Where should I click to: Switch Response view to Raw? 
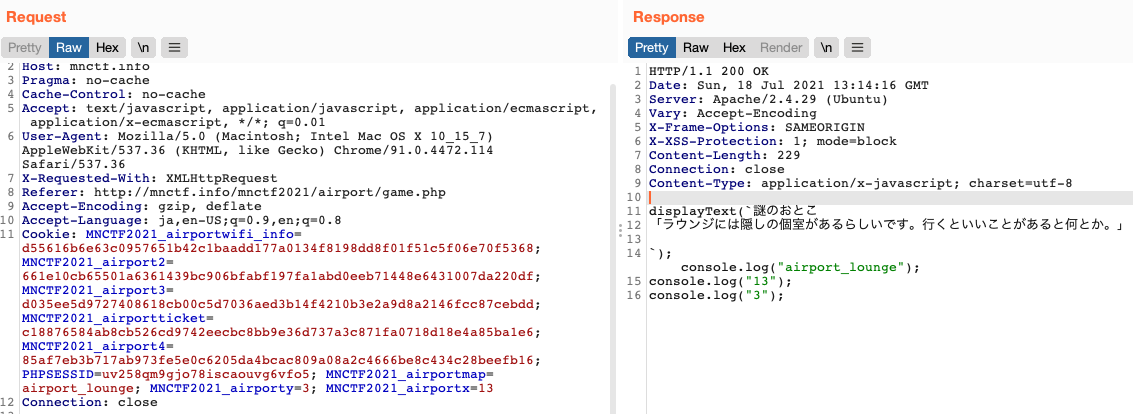pos(696,48)
